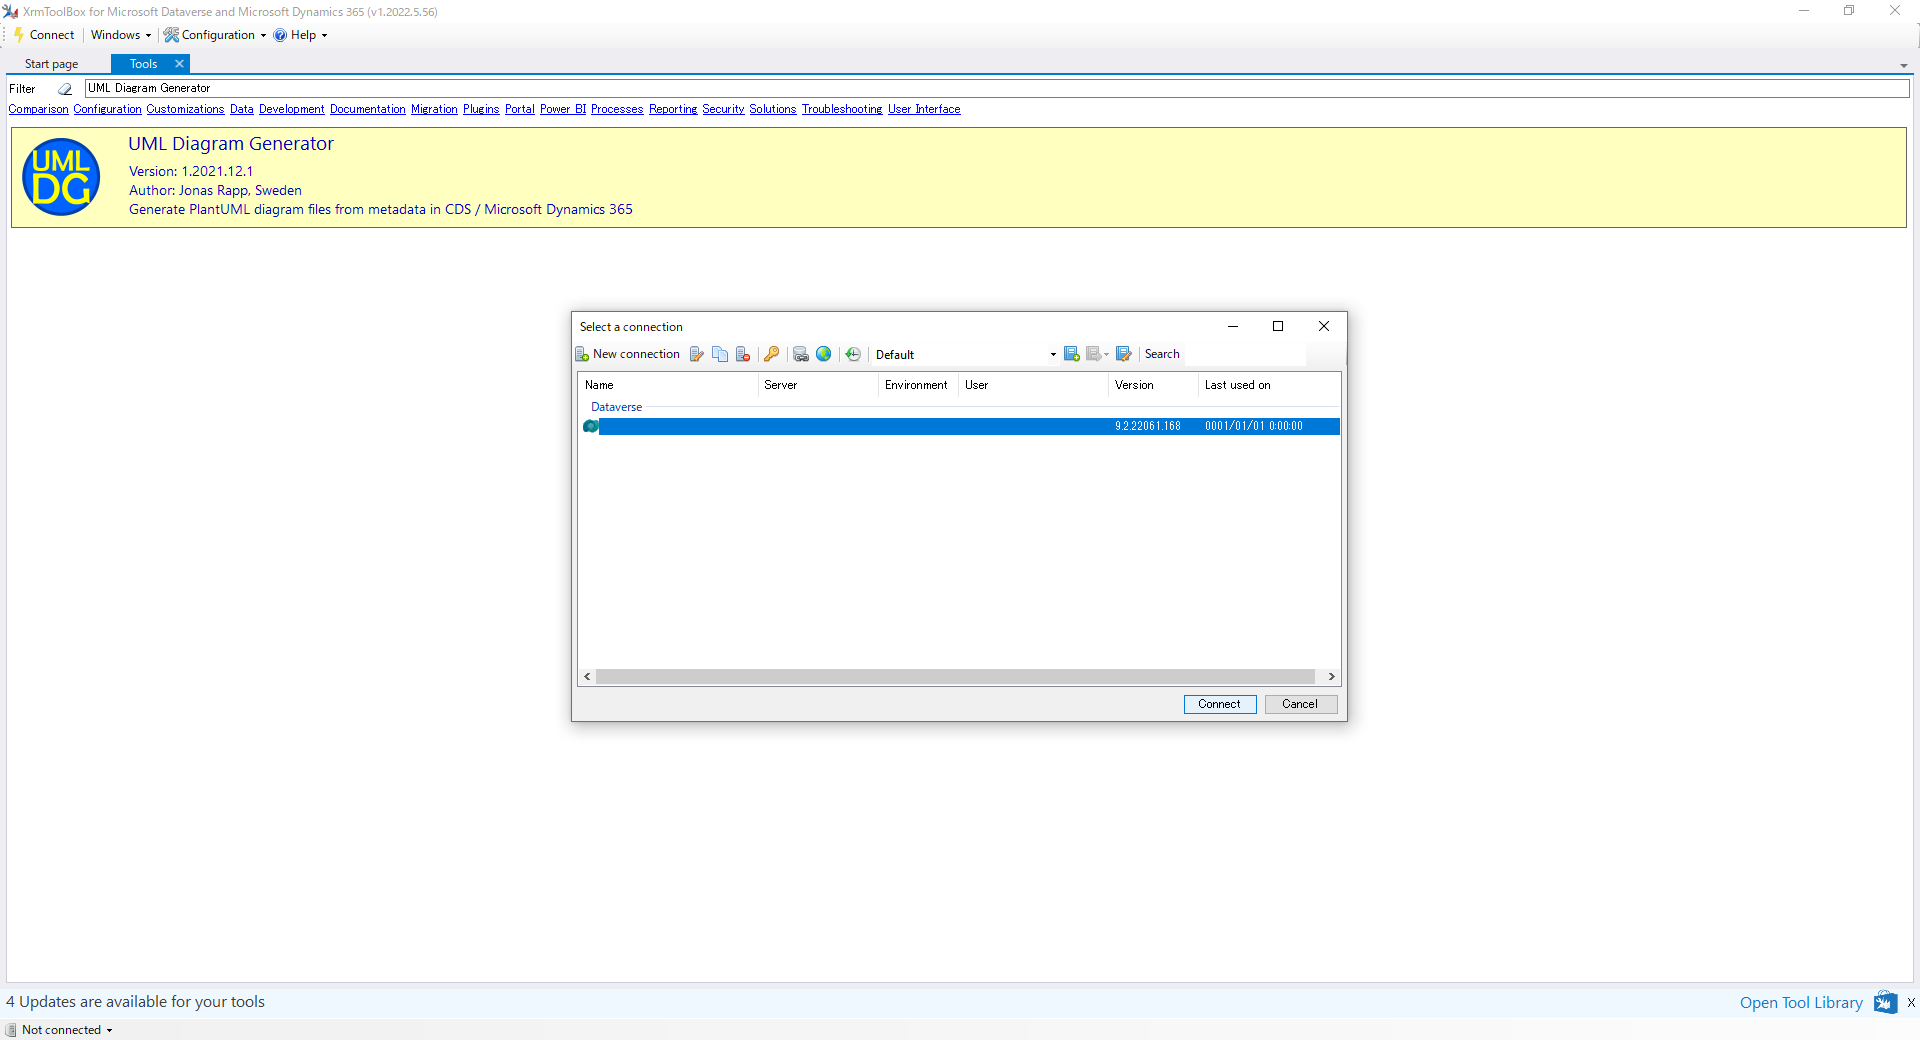Click the clear filter eraser icon
Image resolution: width=1920 pixels, height=1040 pixels.
(x=65, y=89)
